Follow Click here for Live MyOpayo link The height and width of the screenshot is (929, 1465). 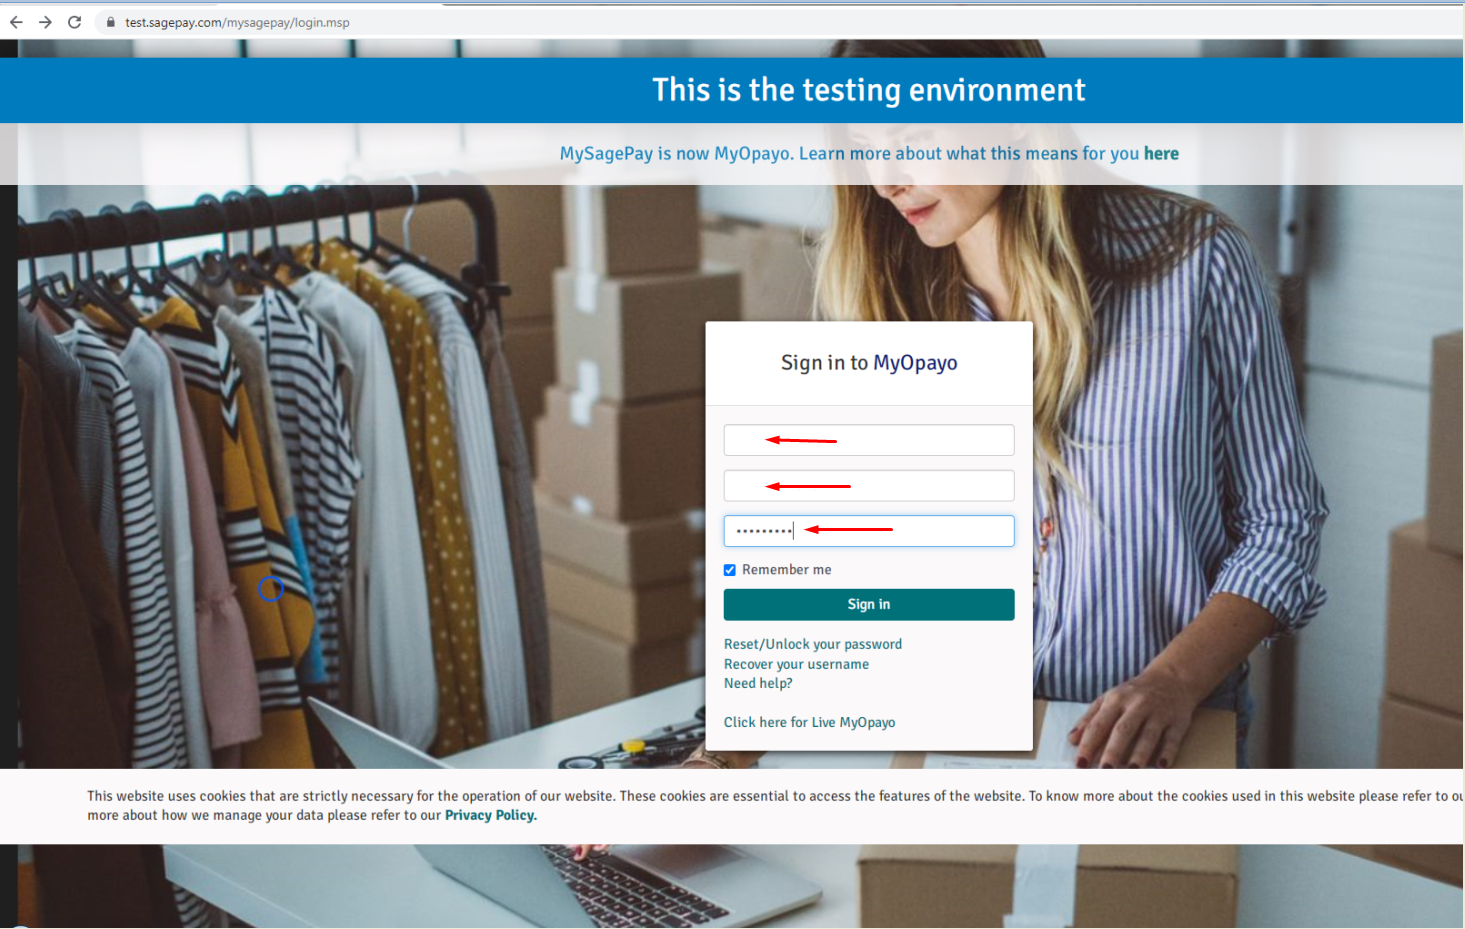click(809, 722)
